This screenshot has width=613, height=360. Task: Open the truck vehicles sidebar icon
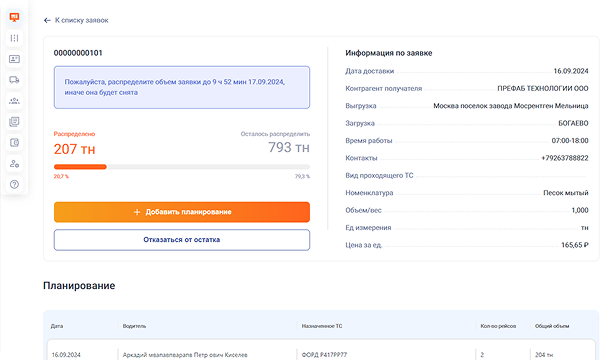tap(14, 80)
